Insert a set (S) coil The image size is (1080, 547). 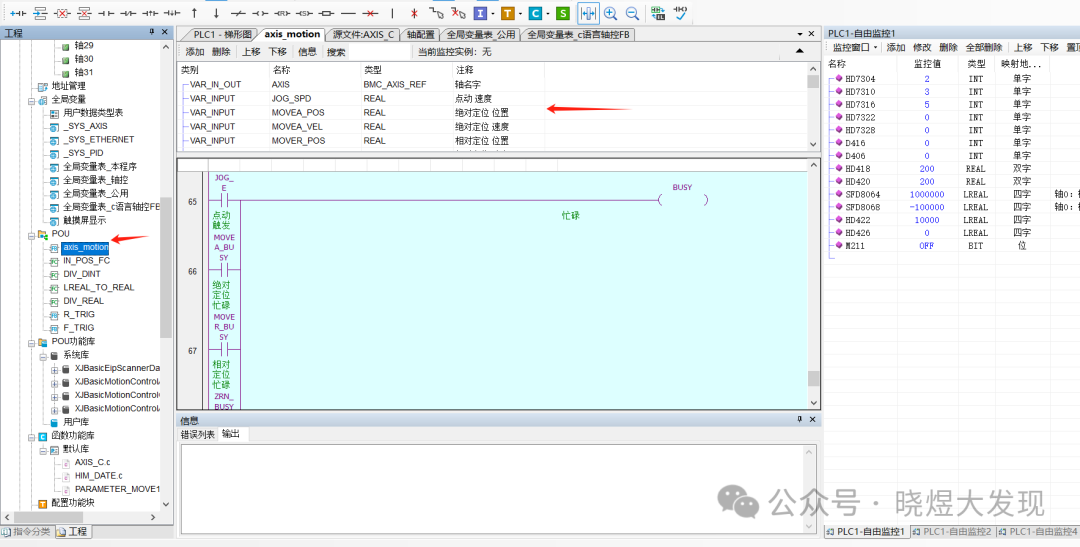pyautogui.click(x=304, y=13)
